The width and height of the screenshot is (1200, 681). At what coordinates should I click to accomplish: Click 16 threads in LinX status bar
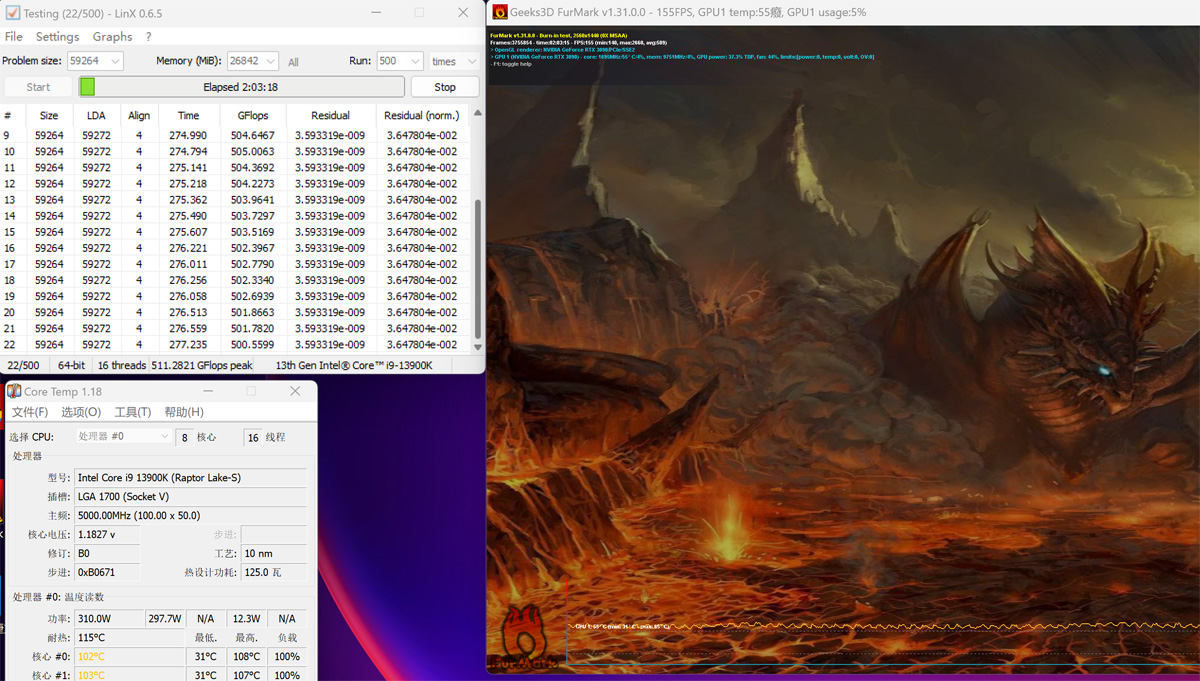[x=122, y=365]
